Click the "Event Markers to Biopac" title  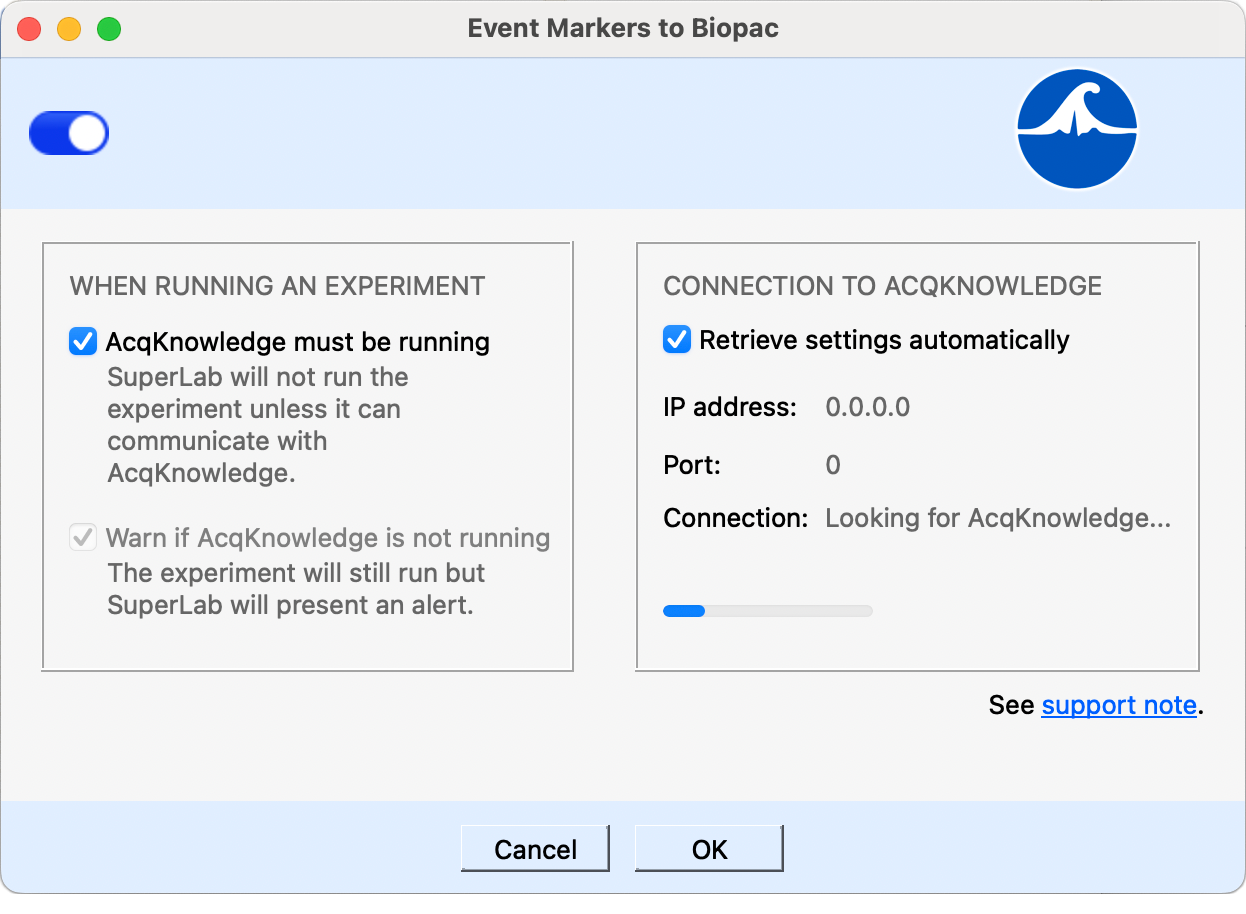tap(623, 28)
